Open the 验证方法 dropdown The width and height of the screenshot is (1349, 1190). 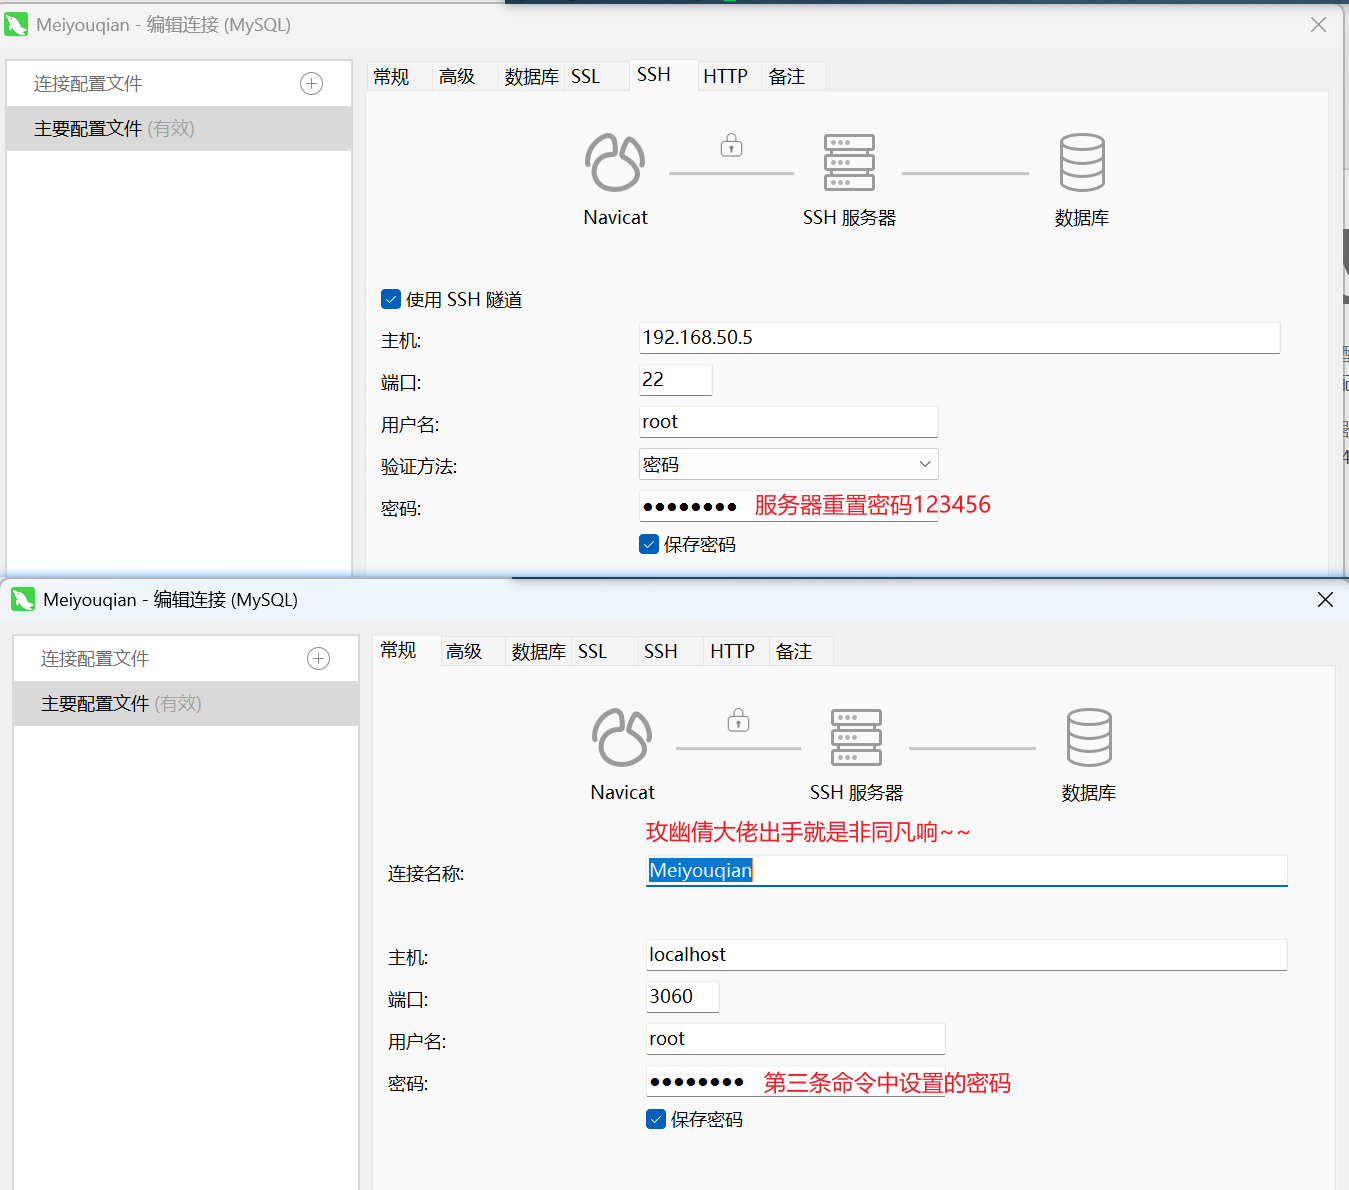pos(788,464)
